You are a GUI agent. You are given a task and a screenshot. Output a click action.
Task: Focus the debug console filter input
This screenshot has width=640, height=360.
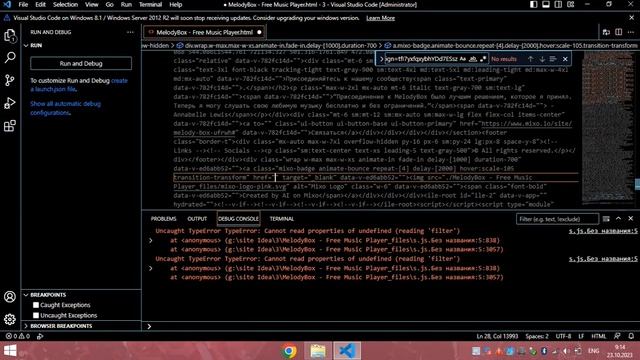point(557,219)
